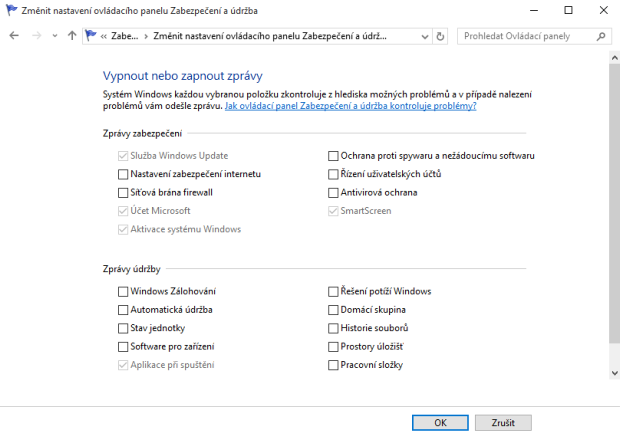Minimize the window
The image size is (620, 437).
click(x=534, y=10)
